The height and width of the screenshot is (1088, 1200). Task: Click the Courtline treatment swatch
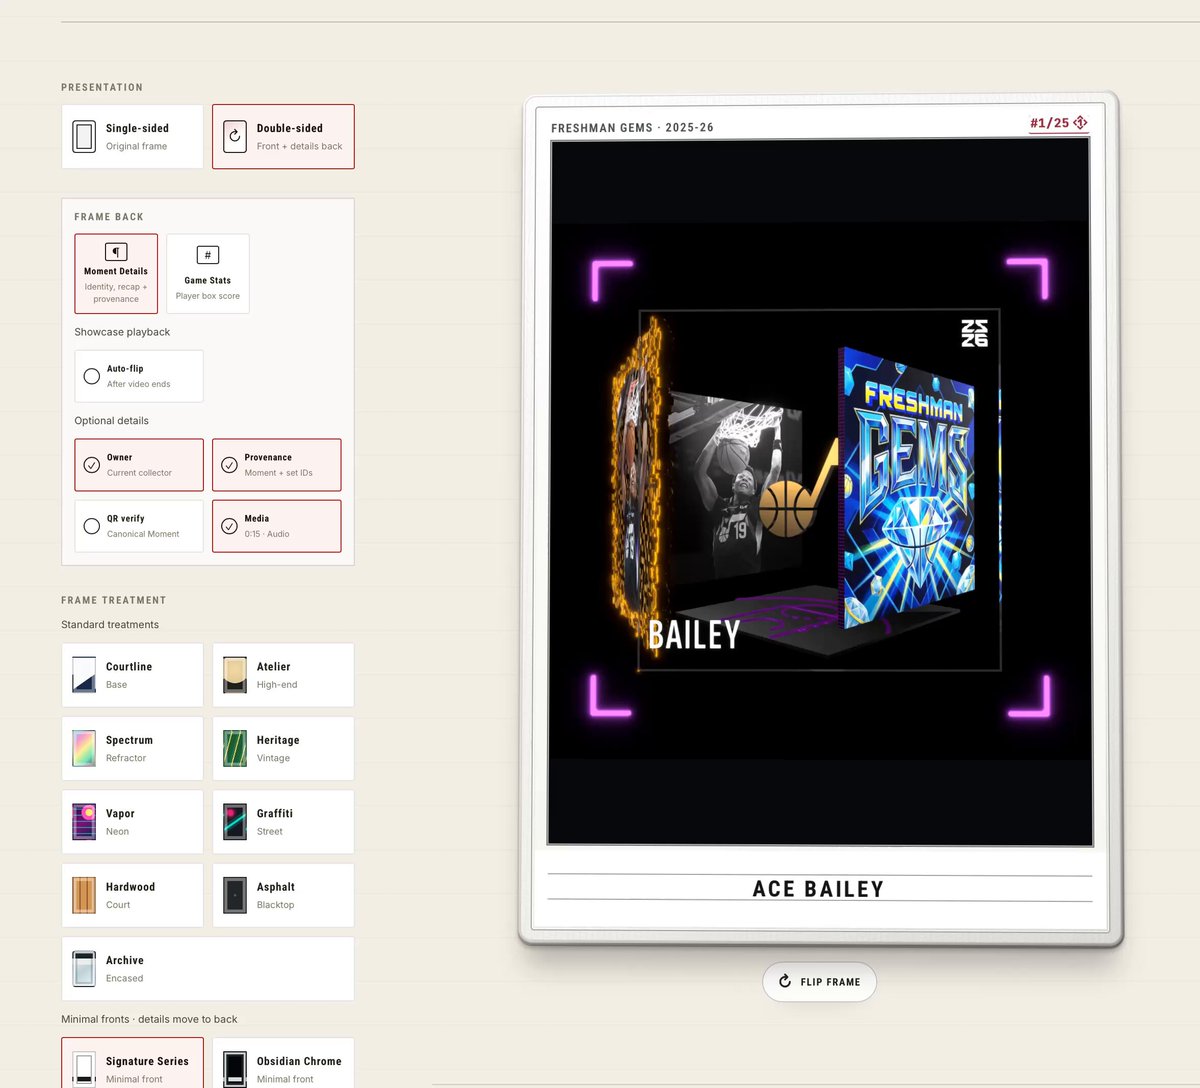[x=84, y=675]
